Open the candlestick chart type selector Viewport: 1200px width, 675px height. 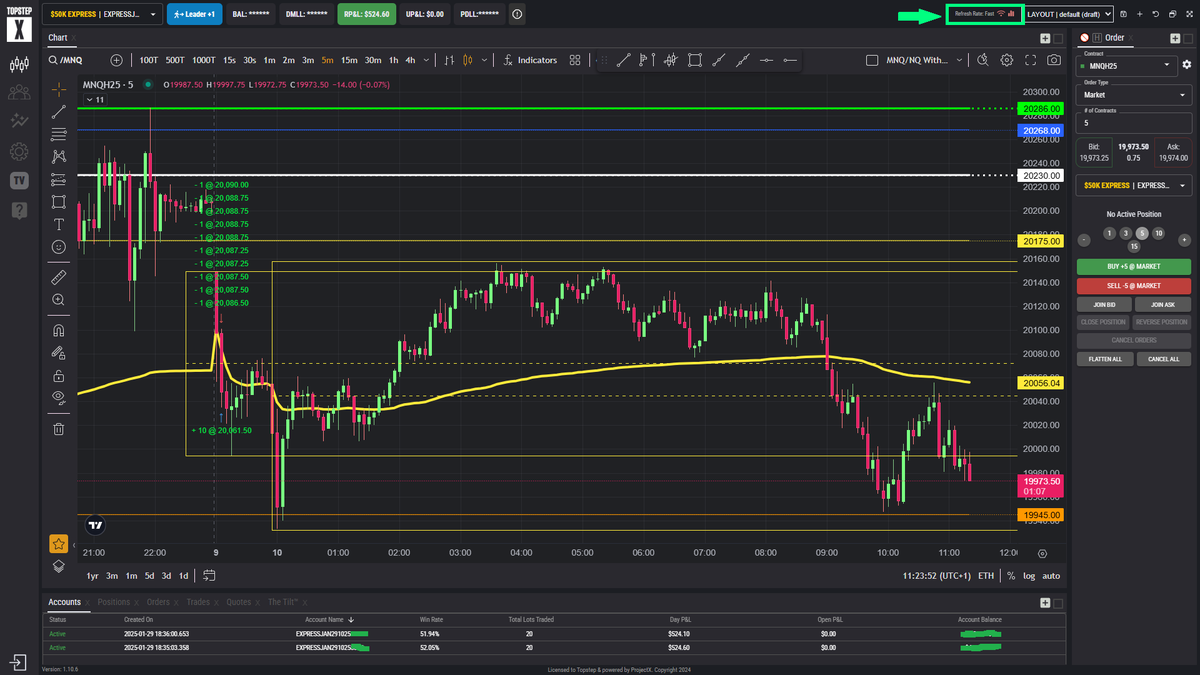467,60
